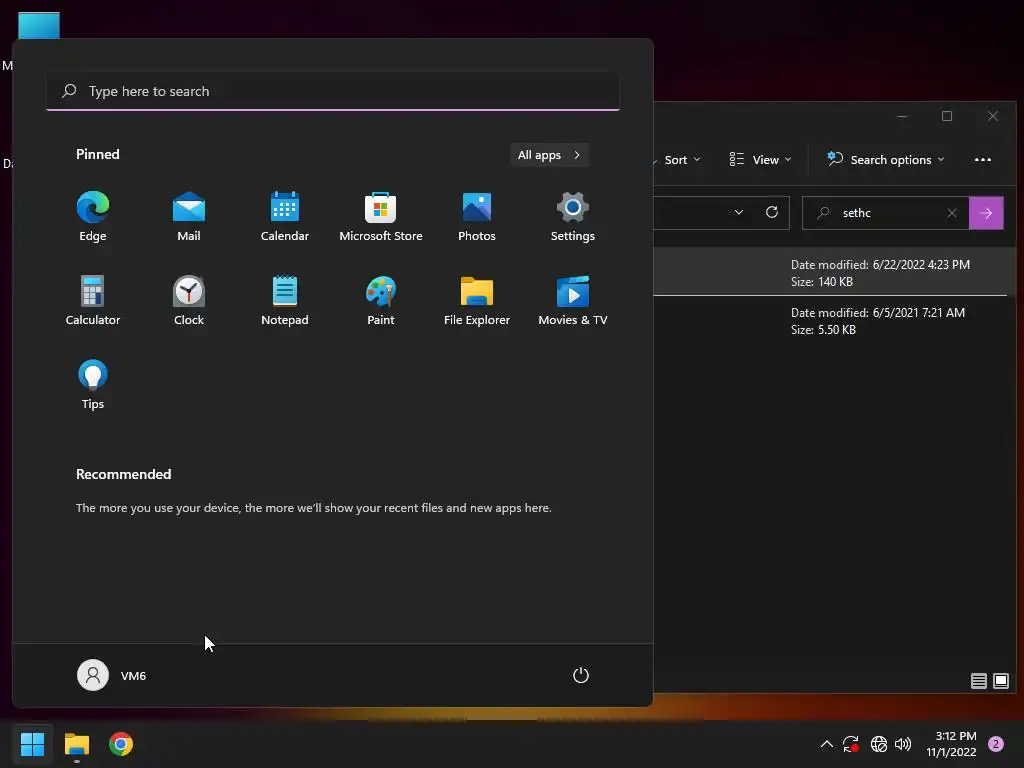Image resolution: width=1024 pixels, height=768 pixels.
Task: Run search with the purple arrow button
Action: [986, 213]
